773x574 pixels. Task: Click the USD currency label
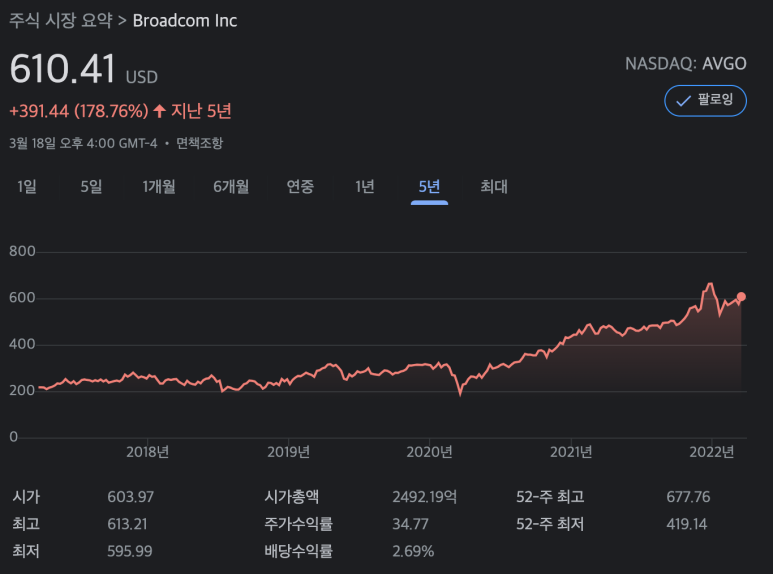pyautogui.click(x=141, y=77)
